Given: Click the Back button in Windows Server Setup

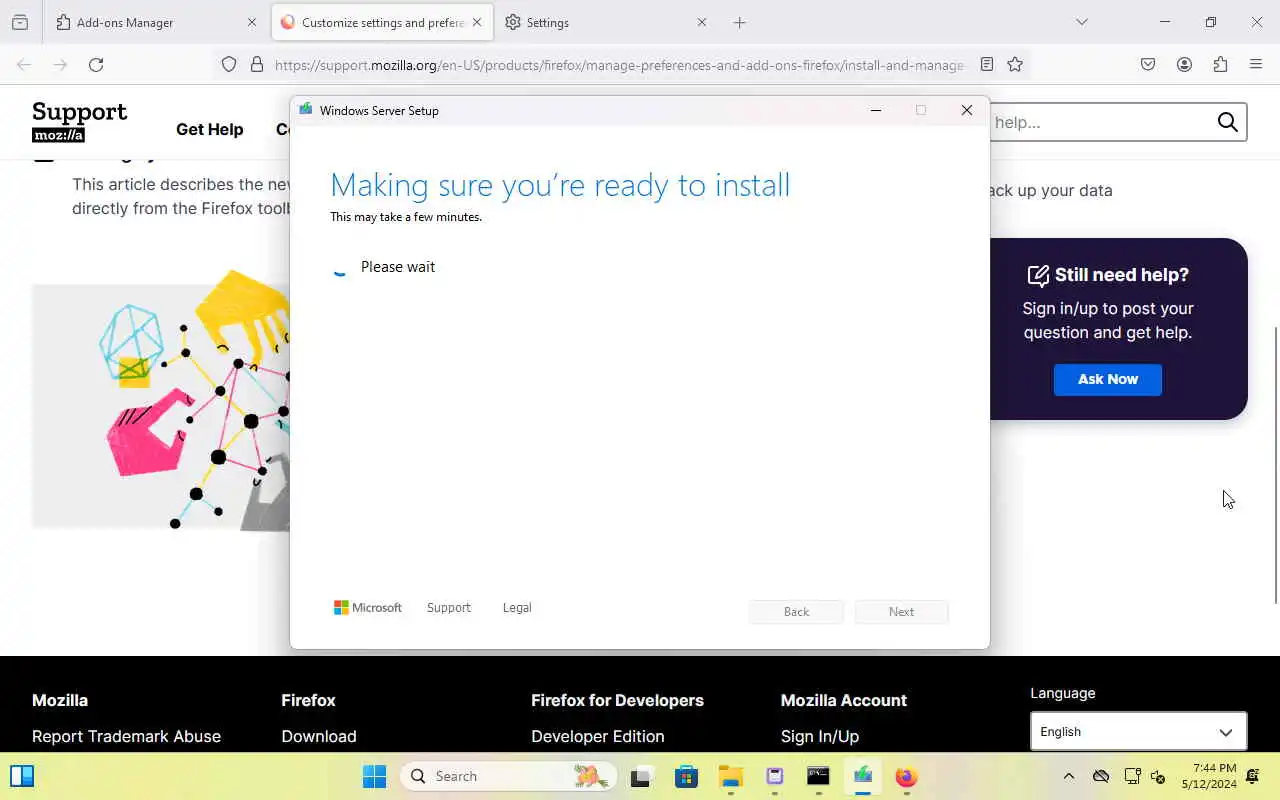Looking at the screenshot, I should tap(796, 612).
